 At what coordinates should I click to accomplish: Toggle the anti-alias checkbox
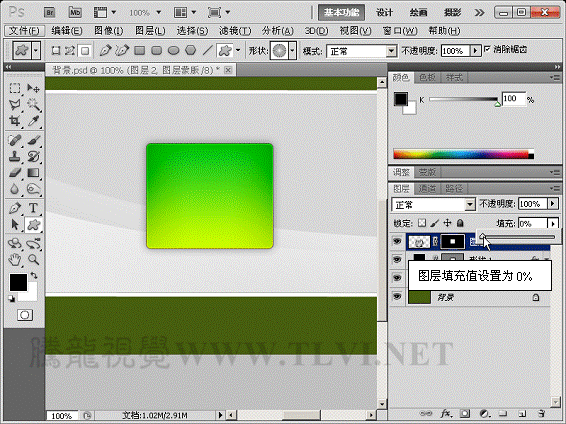(x=487, y=49)
